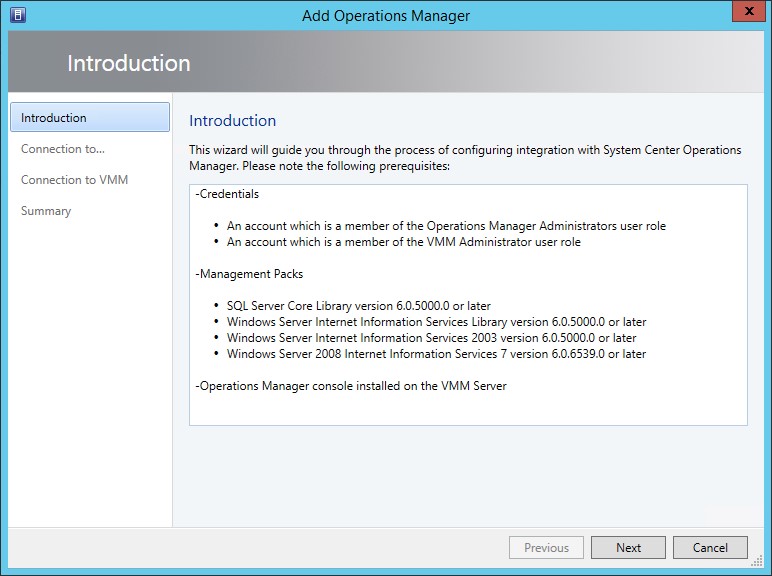Click the wizard description paragraph text
Viewport: 772px width, 576px height.
pyautogui.click(x=465, y=158)
